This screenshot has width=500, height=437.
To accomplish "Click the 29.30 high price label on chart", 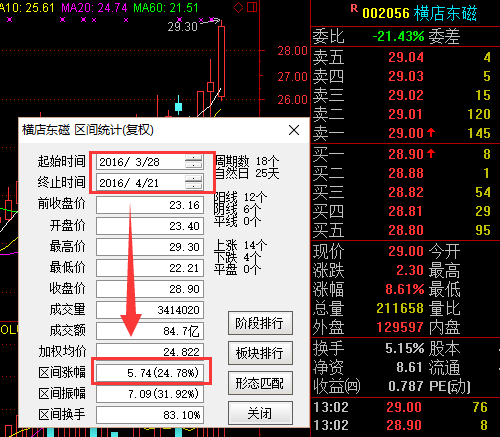I will pyautogui.click(x=182, y=26).
